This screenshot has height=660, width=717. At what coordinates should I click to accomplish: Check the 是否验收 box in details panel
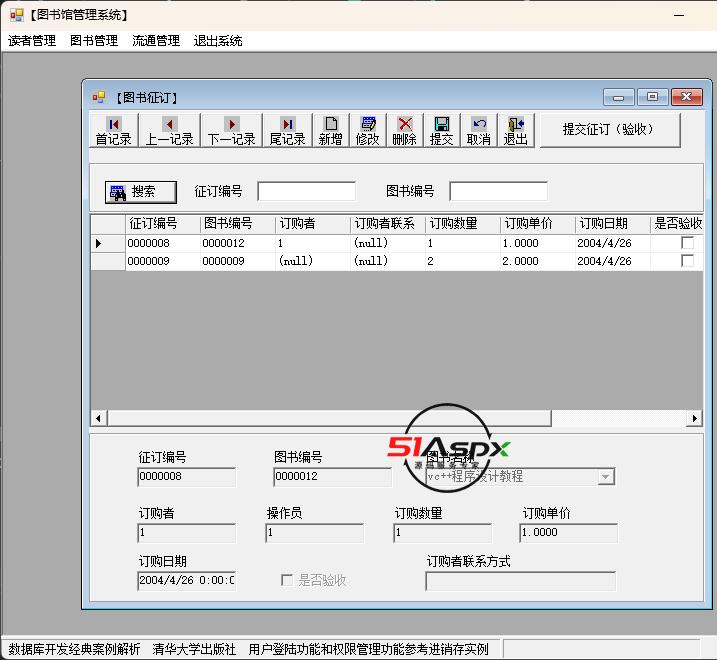click(x=288, y=581)
